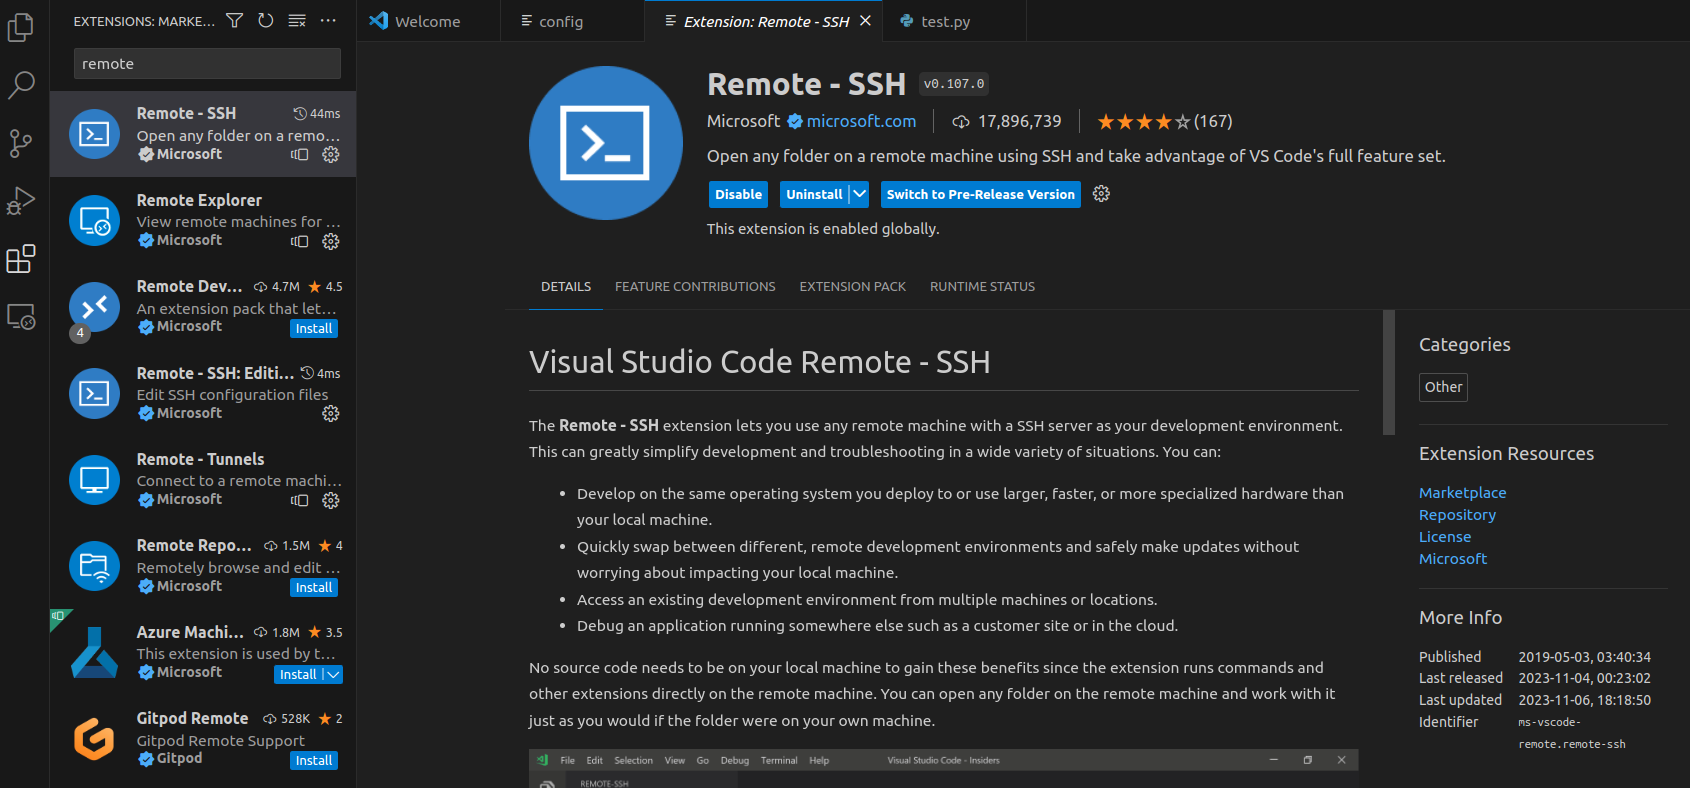This screenshot has width=1690, height=788.
Task: Open the Repository resource link
Action: (x=1457, y=515)
